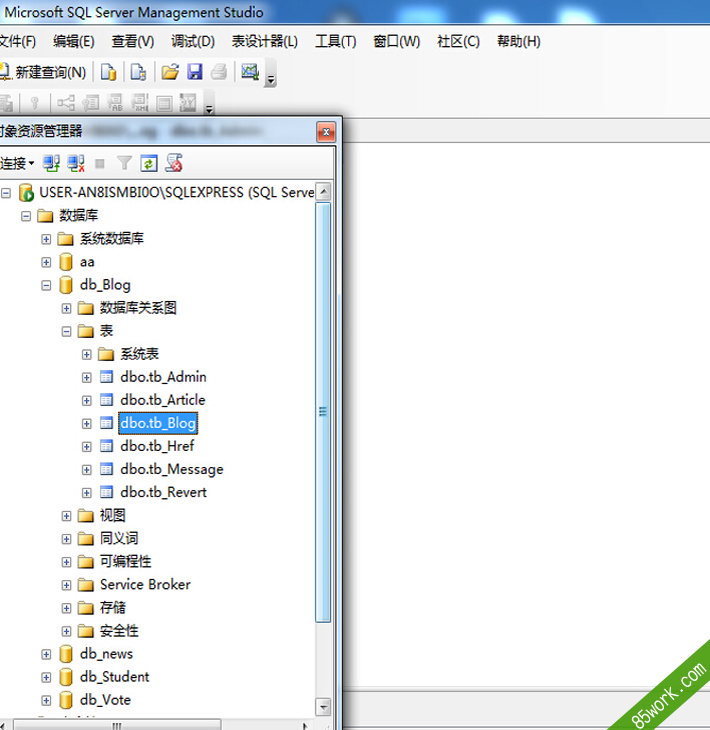This screenshot has height=730, width=710.
Task: Expand the 视图 folder
Action: (x=67, y=516)
